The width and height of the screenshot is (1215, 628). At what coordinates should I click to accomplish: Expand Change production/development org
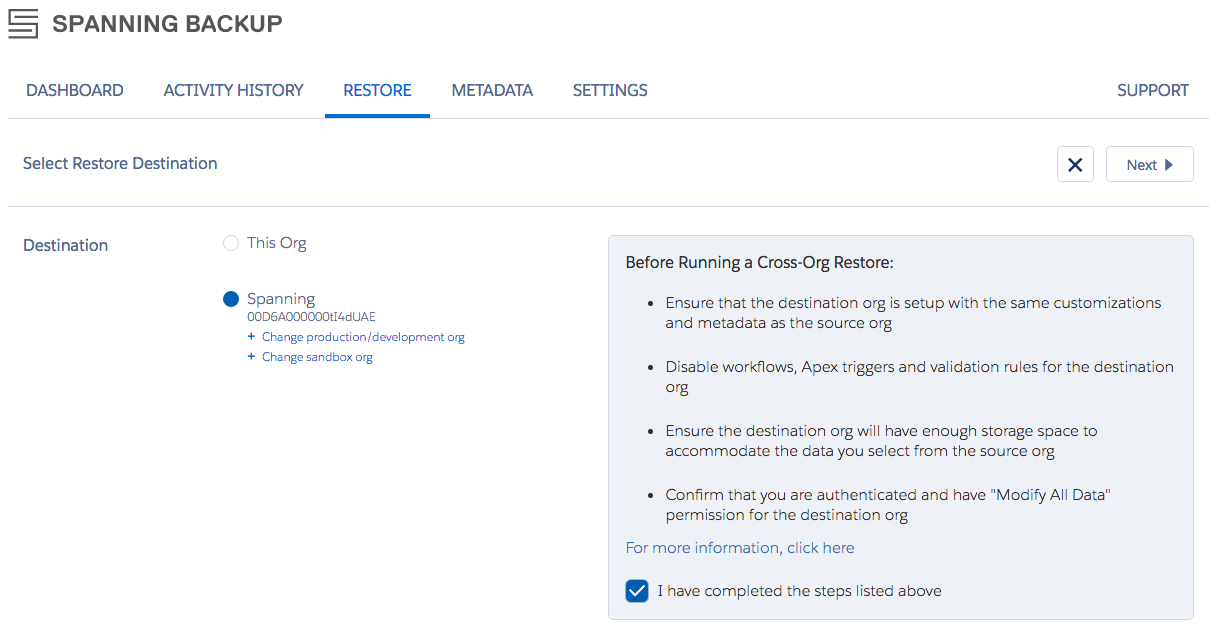(x=356, y=337)
